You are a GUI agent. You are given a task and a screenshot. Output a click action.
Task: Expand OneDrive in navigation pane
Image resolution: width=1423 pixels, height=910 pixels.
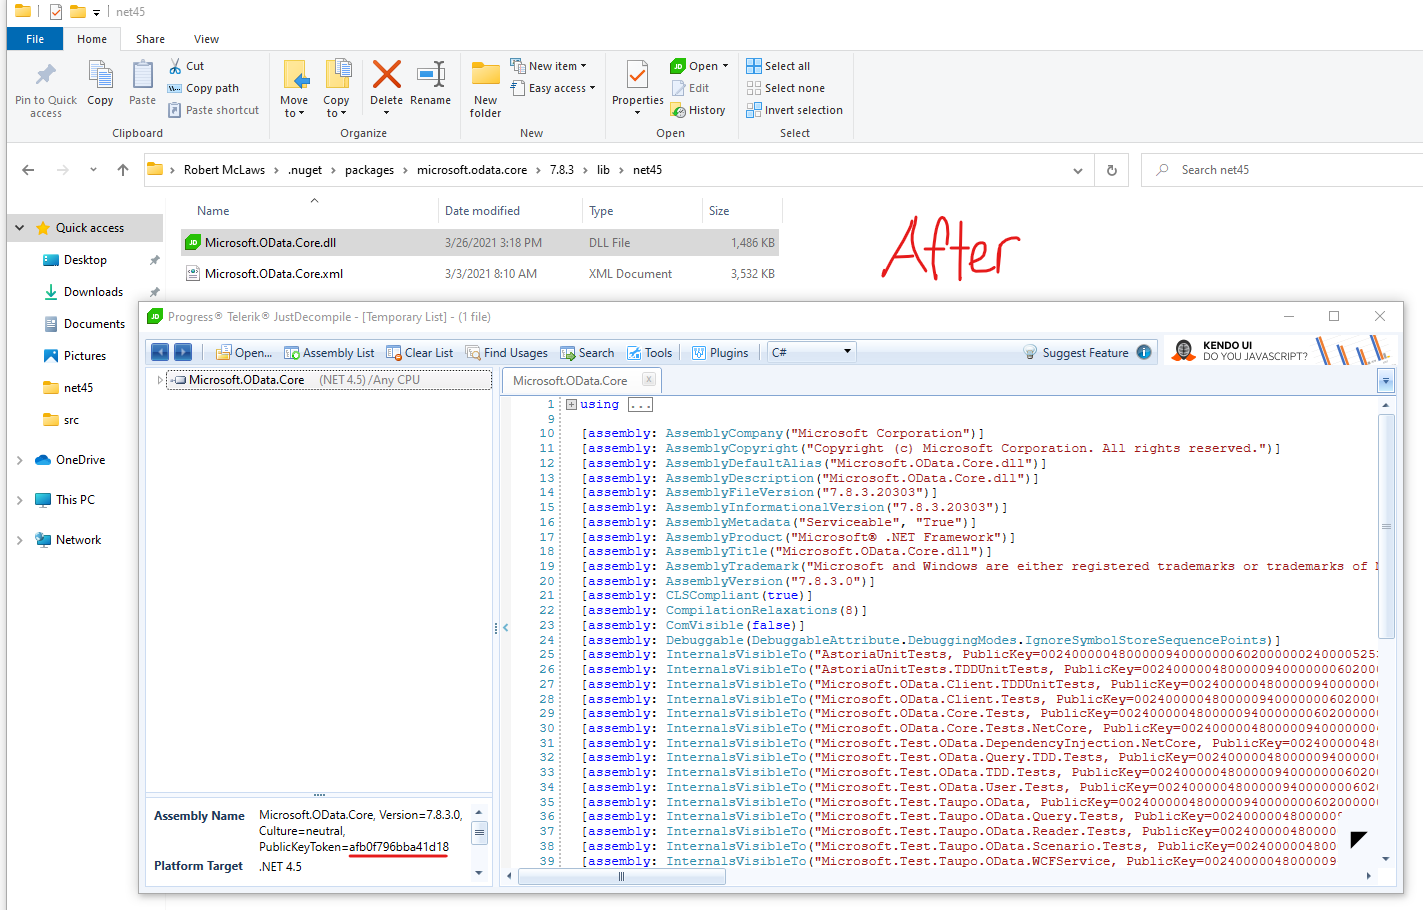(x=20, y=460)
